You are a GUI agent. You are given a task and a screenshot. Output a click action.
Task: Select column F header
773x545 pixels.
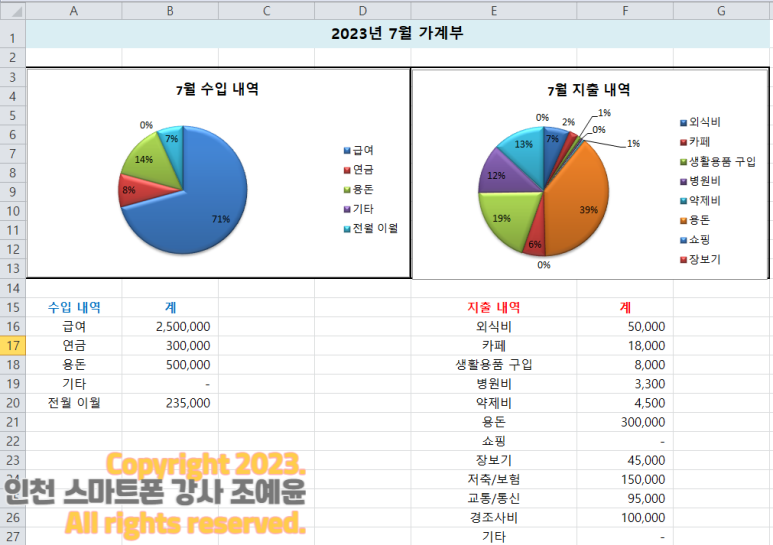625,11
